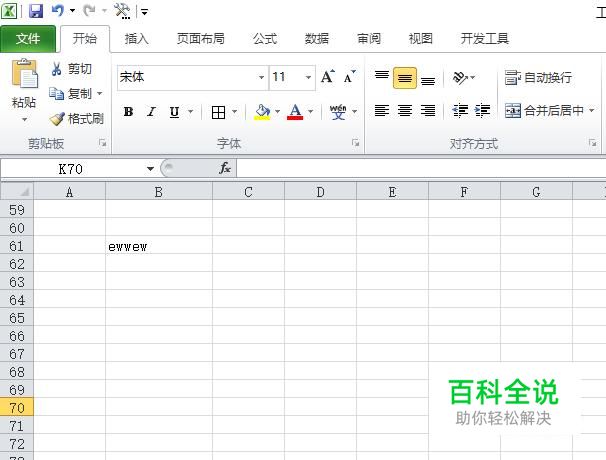The image size is (606, 460).
Task: Select row 70 header
Action: [x=17, y=407]
